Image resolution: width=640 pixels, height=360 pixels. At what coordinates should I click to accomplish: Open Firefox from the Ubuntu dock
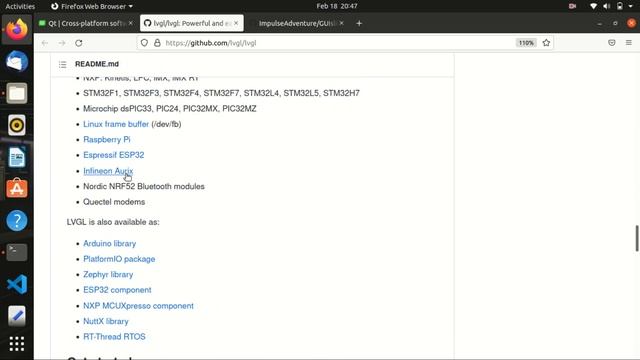tap(17, 30)
